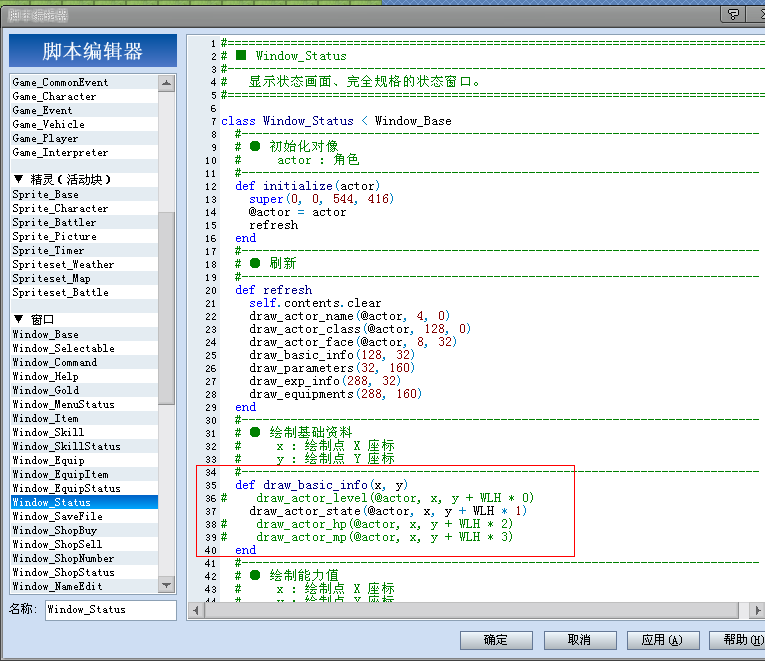
Task: Select Window_SkillStatus script
Action: [84, 446]
